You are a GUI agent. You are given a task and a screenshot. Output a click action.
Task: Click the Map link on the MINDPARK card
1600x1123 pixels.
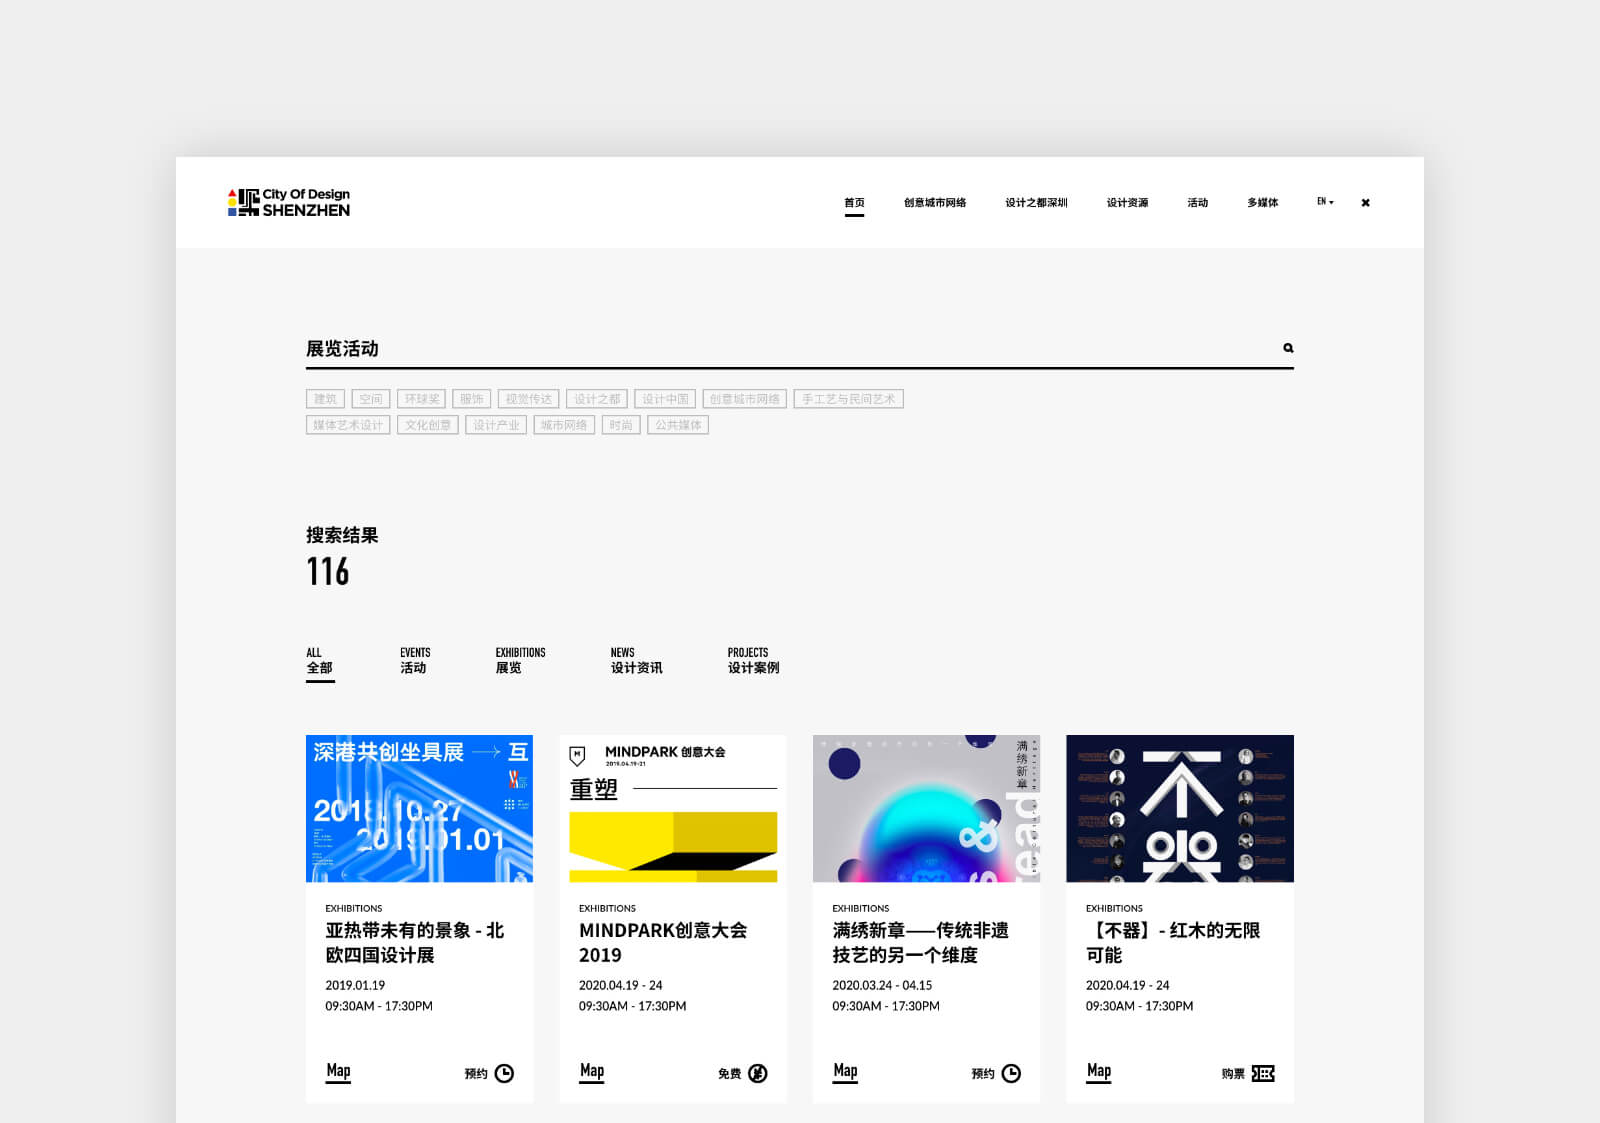pos(592,1071)
